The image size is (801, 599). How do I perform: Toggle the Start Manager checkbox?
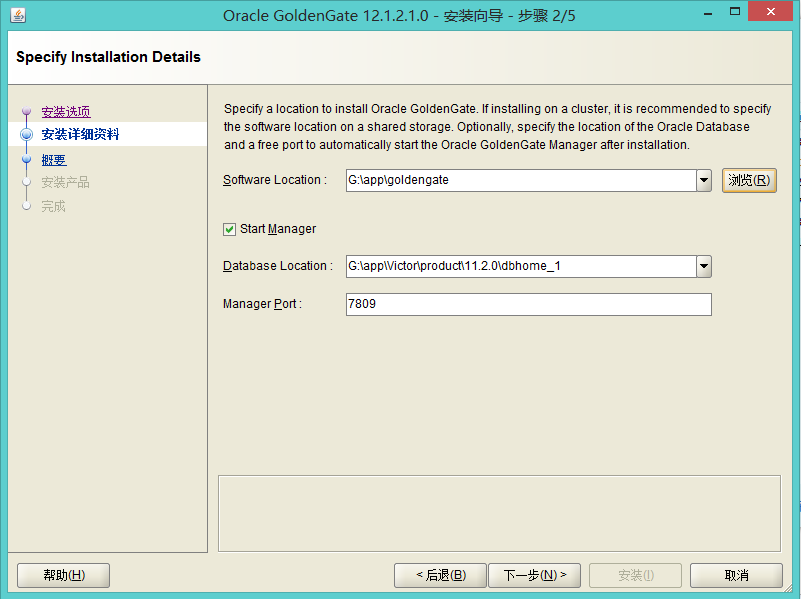click(229, 229)
